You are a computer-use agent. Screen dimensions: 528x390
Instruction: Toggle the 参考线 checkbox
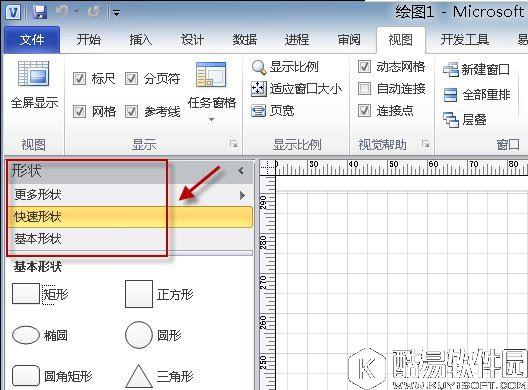131,111
